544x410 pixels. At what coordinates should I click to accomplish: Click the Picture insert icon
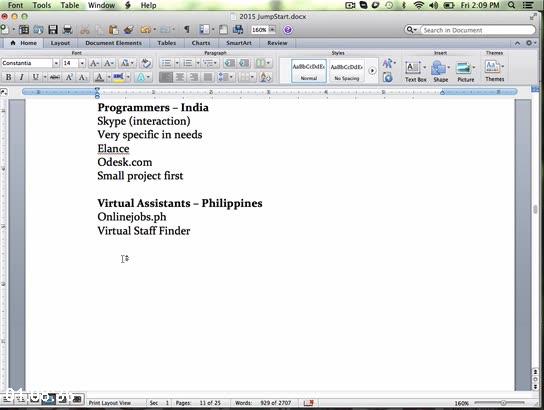coord(463,68)
